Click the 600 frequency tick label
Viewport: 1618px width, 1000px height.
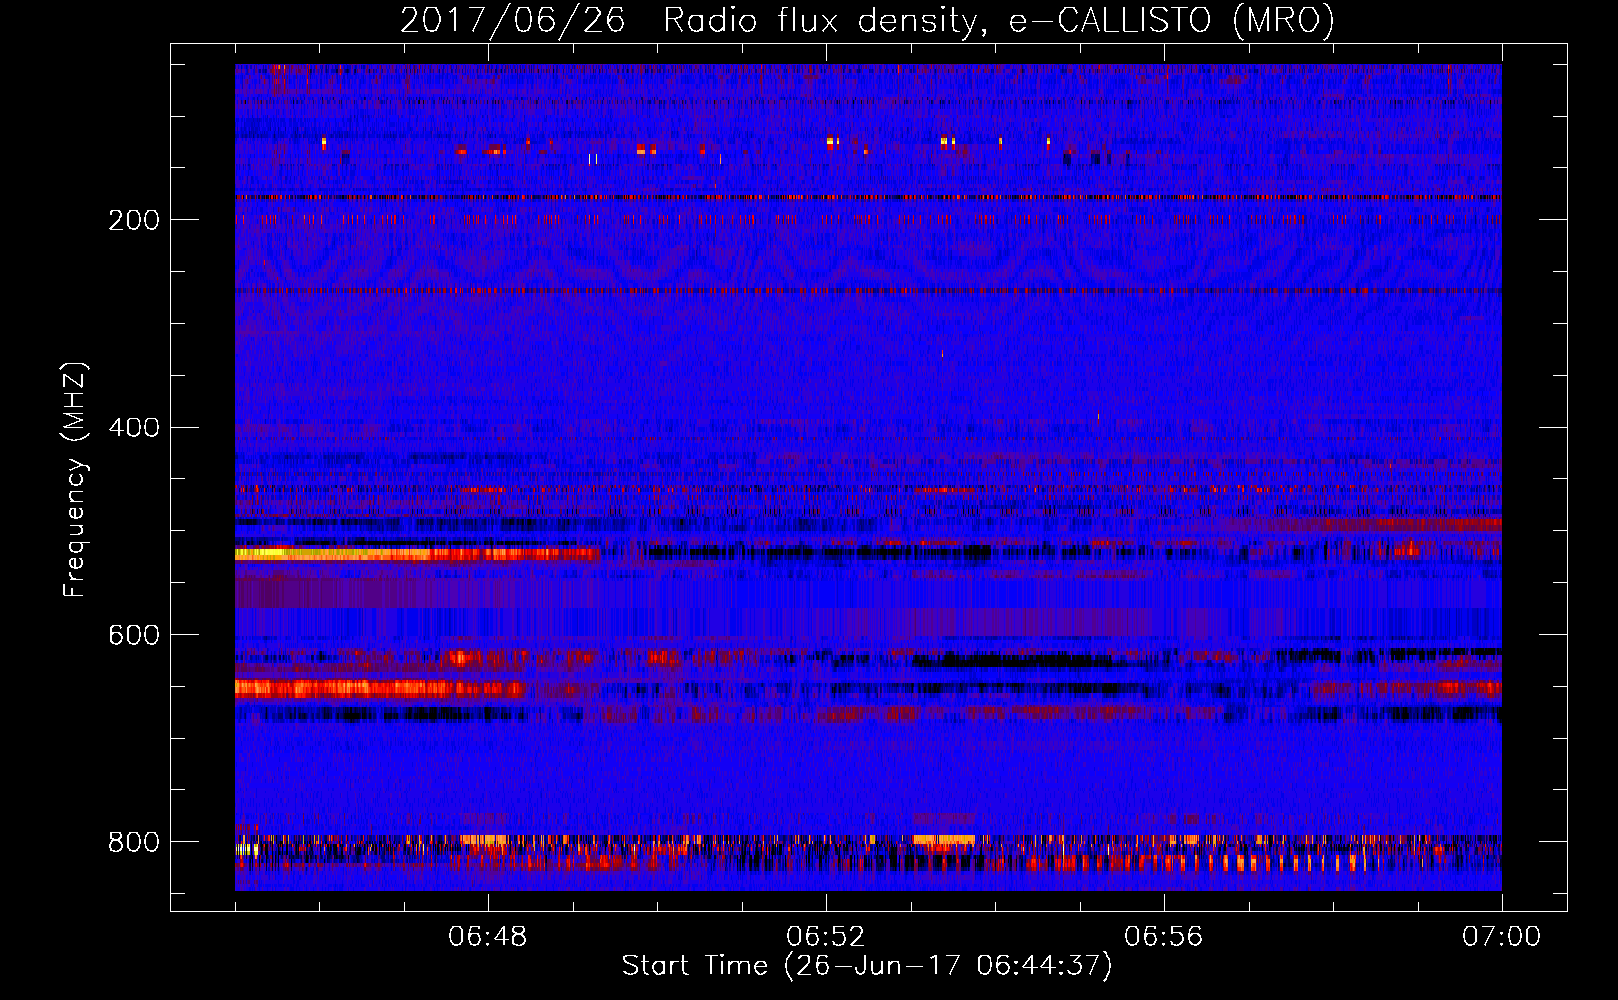[x=134, y=636]
